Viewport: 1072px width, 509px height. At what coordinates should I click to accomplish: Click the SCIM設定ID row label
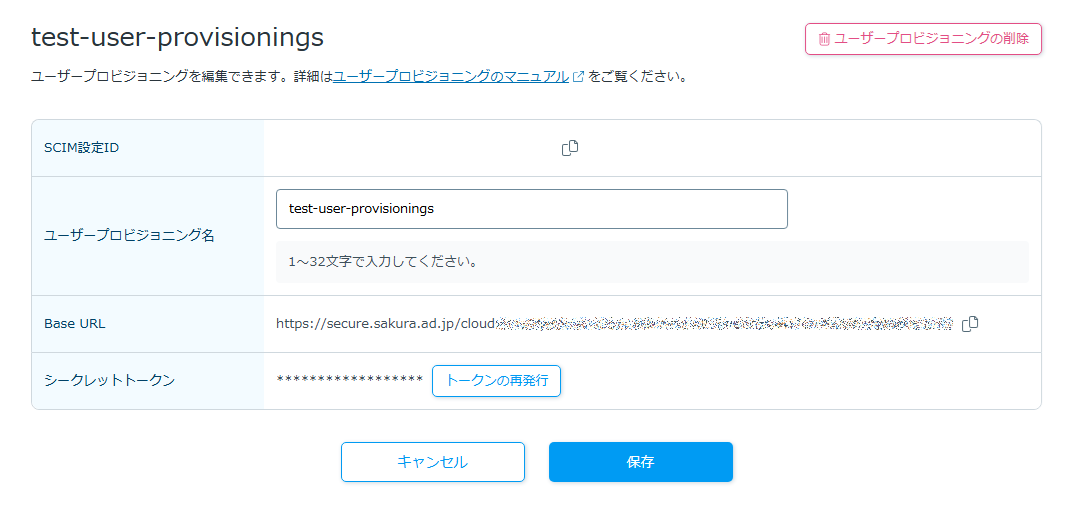(82, 148)
